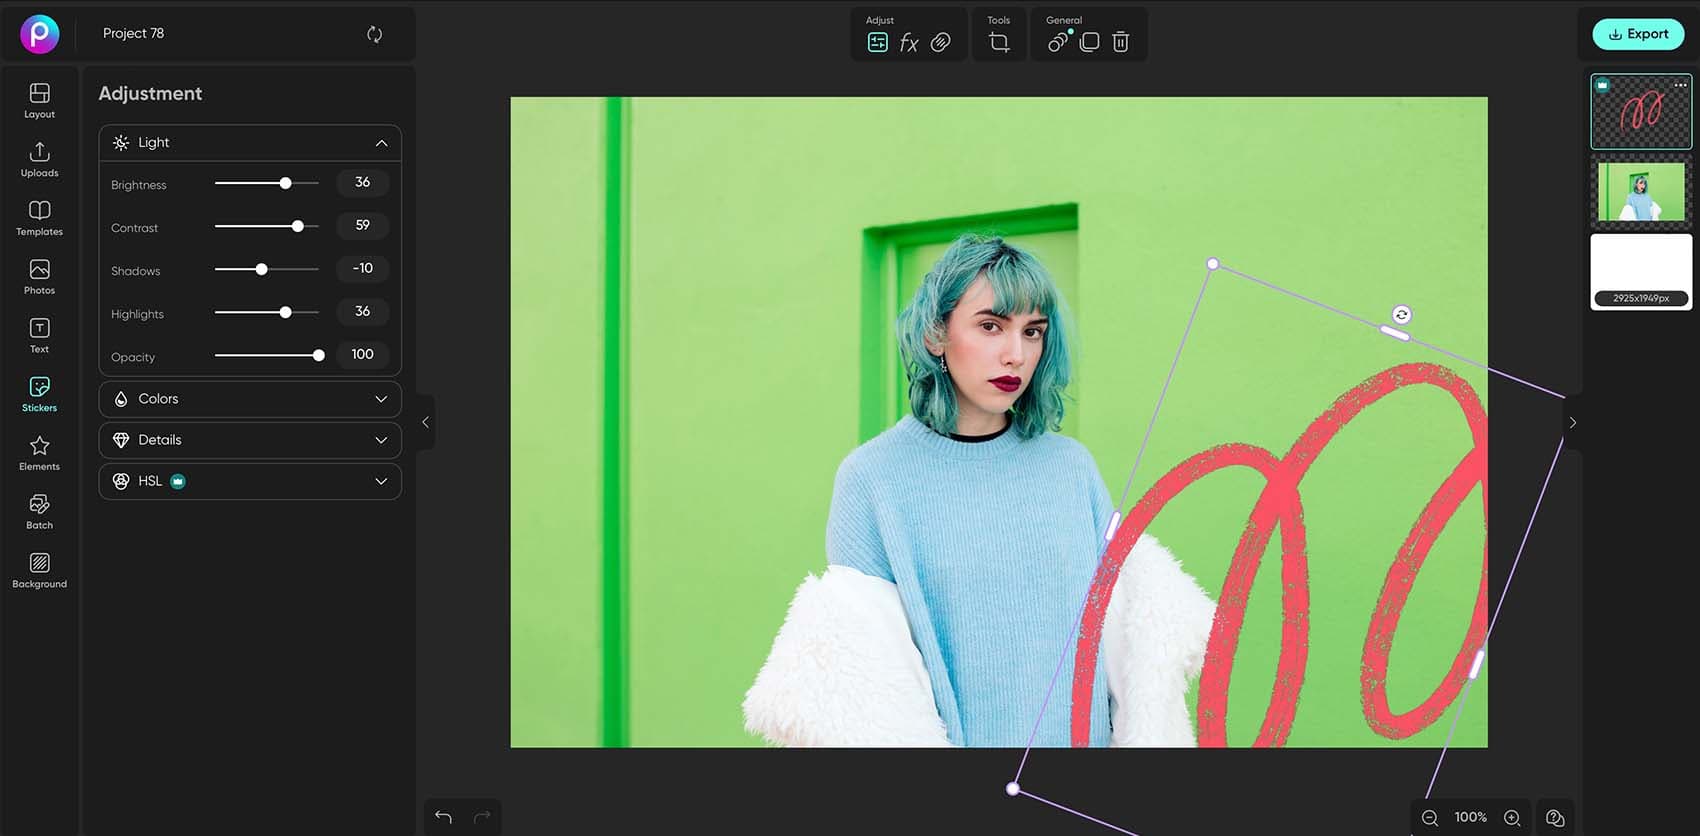Expand the Details section
Image resolution: width=1700 pixels, height=836 pixels.
pyautogui.click(x=250, y=440)
